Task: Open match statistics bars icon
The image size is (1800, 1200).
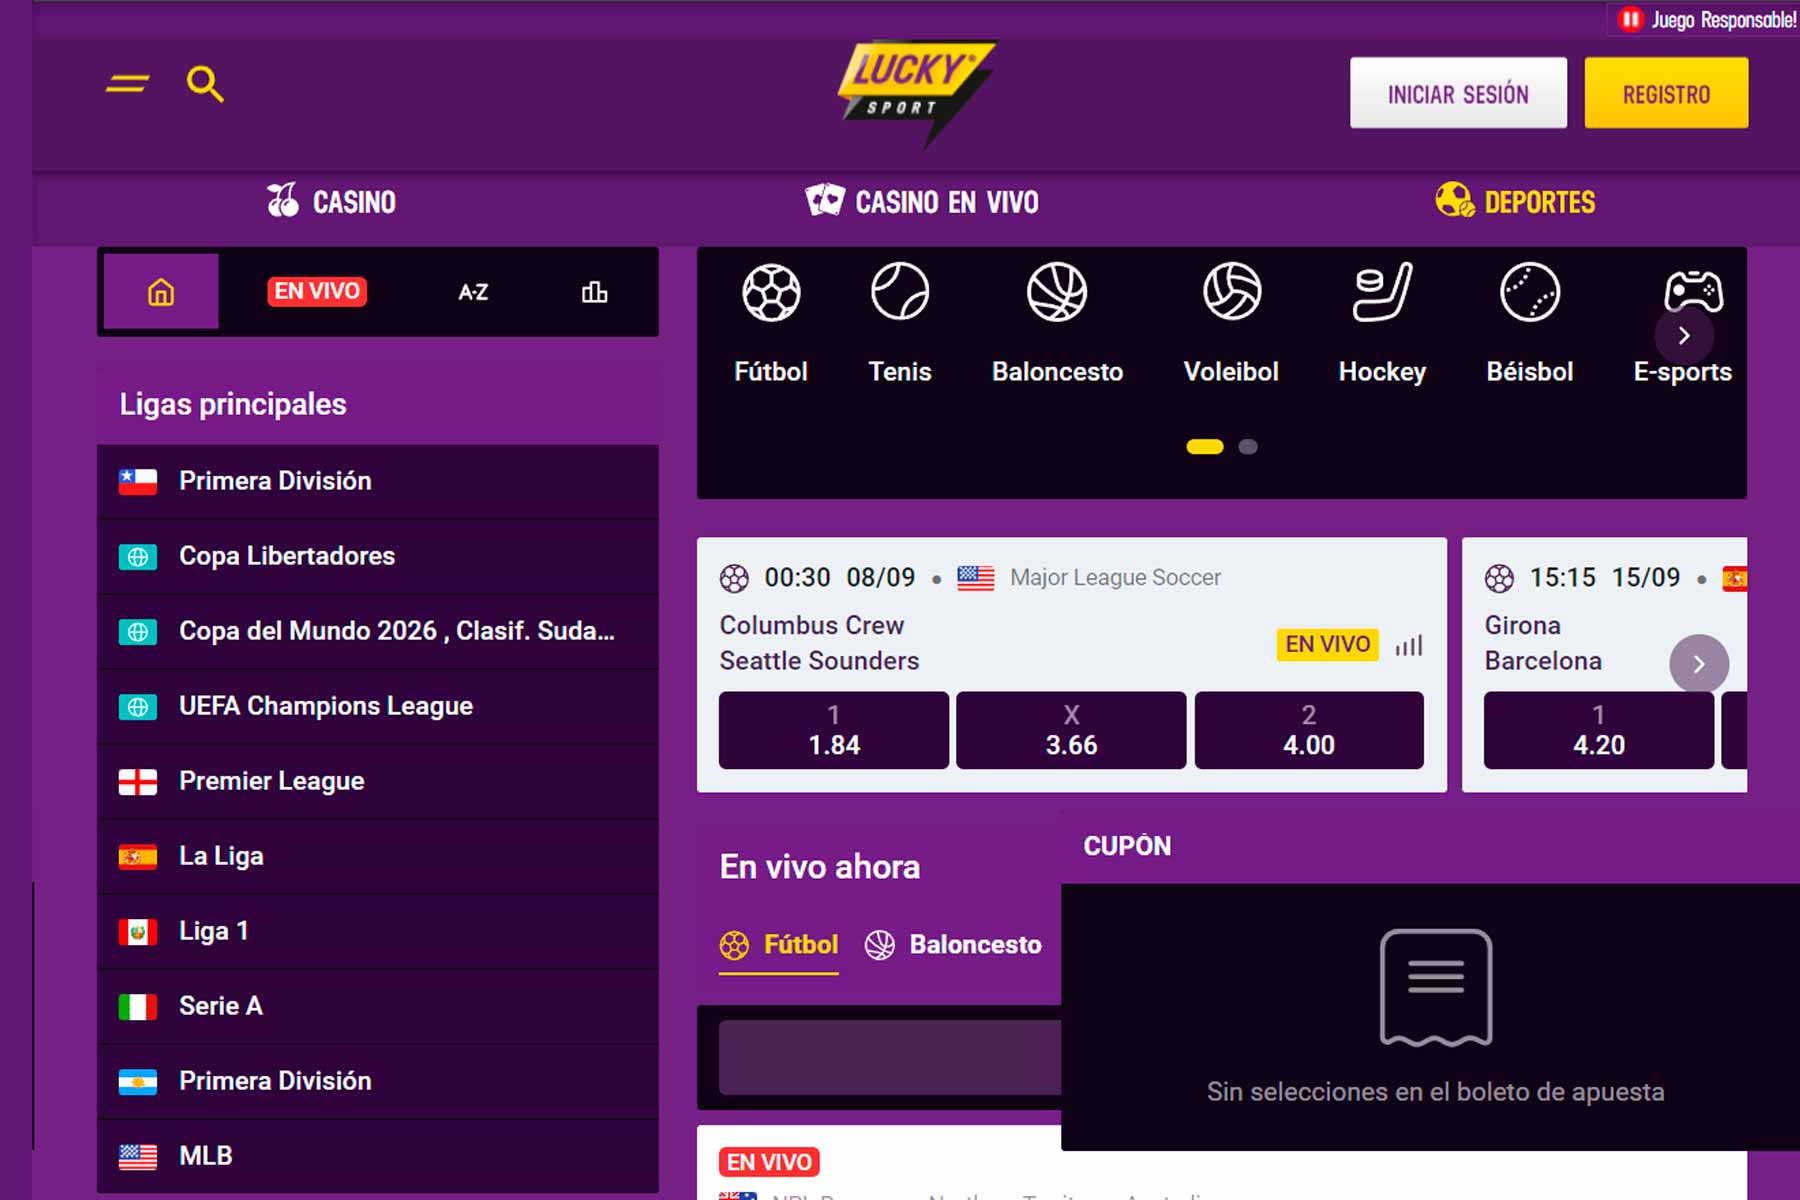Action: 1409,645
